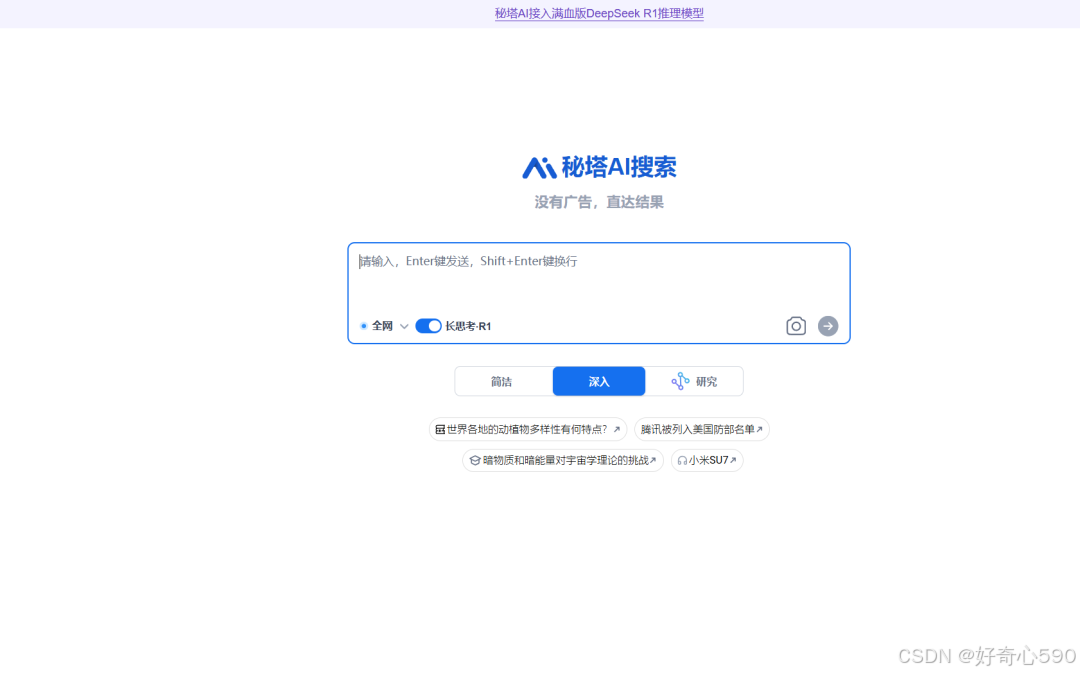Open the DeepSeek R1 announcement link

pyautogui.click(x=599, y=13)
